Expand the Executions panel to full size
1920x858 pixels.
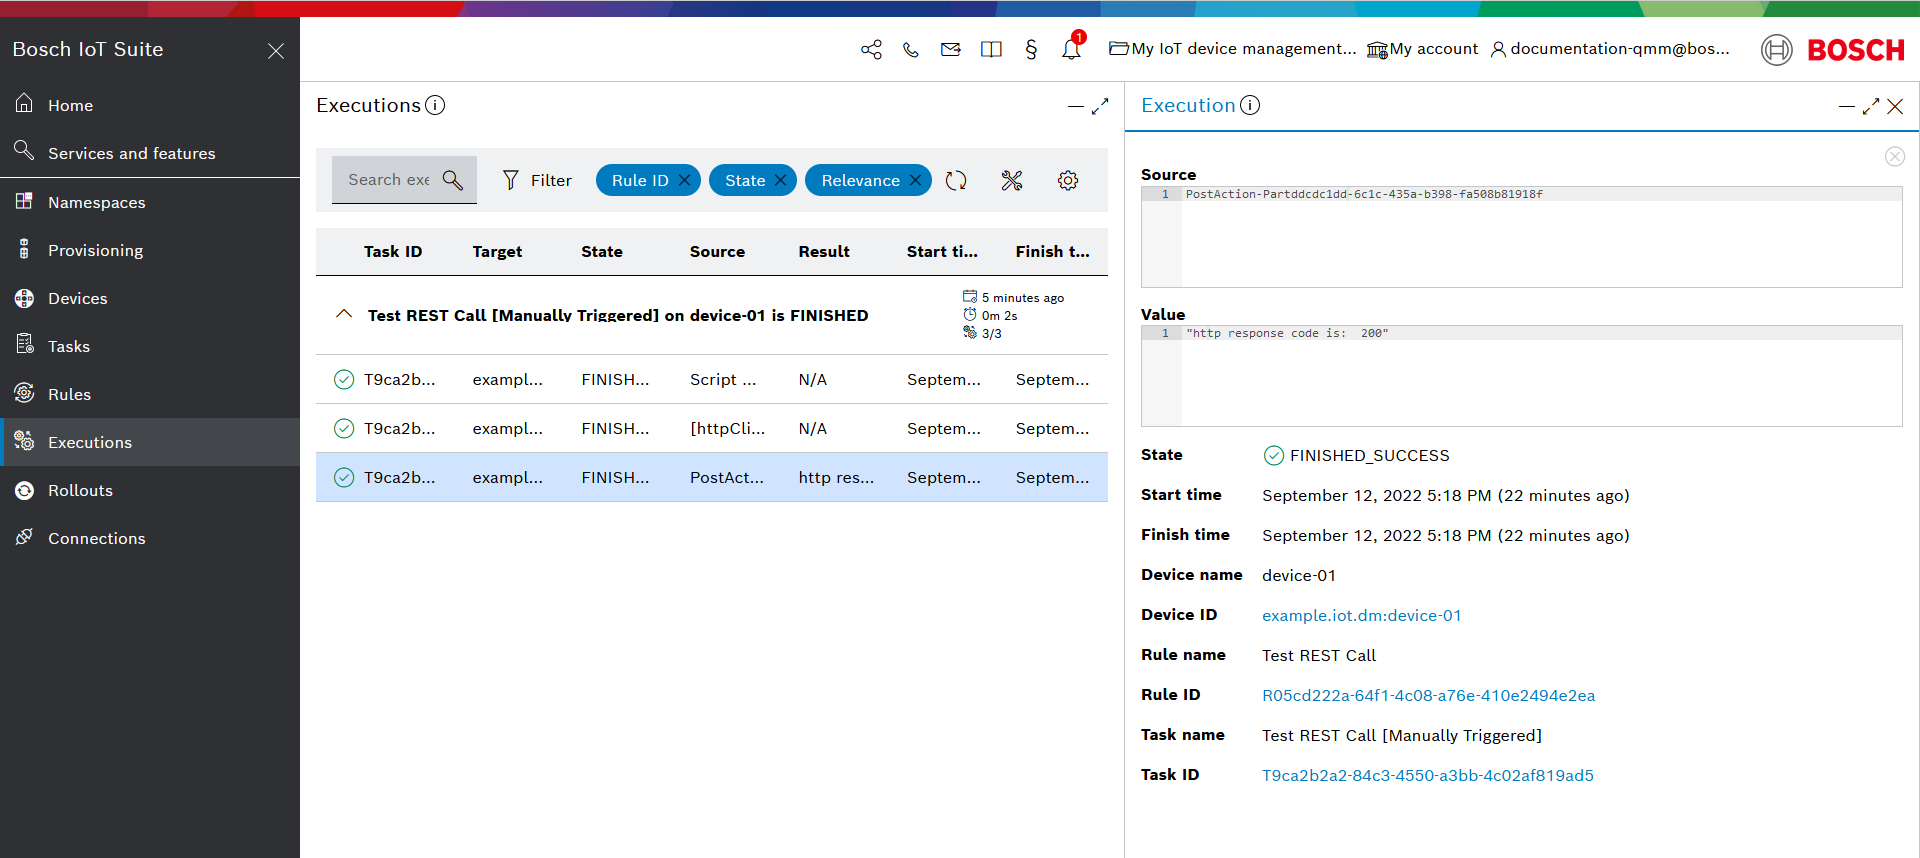[1100, 106]
